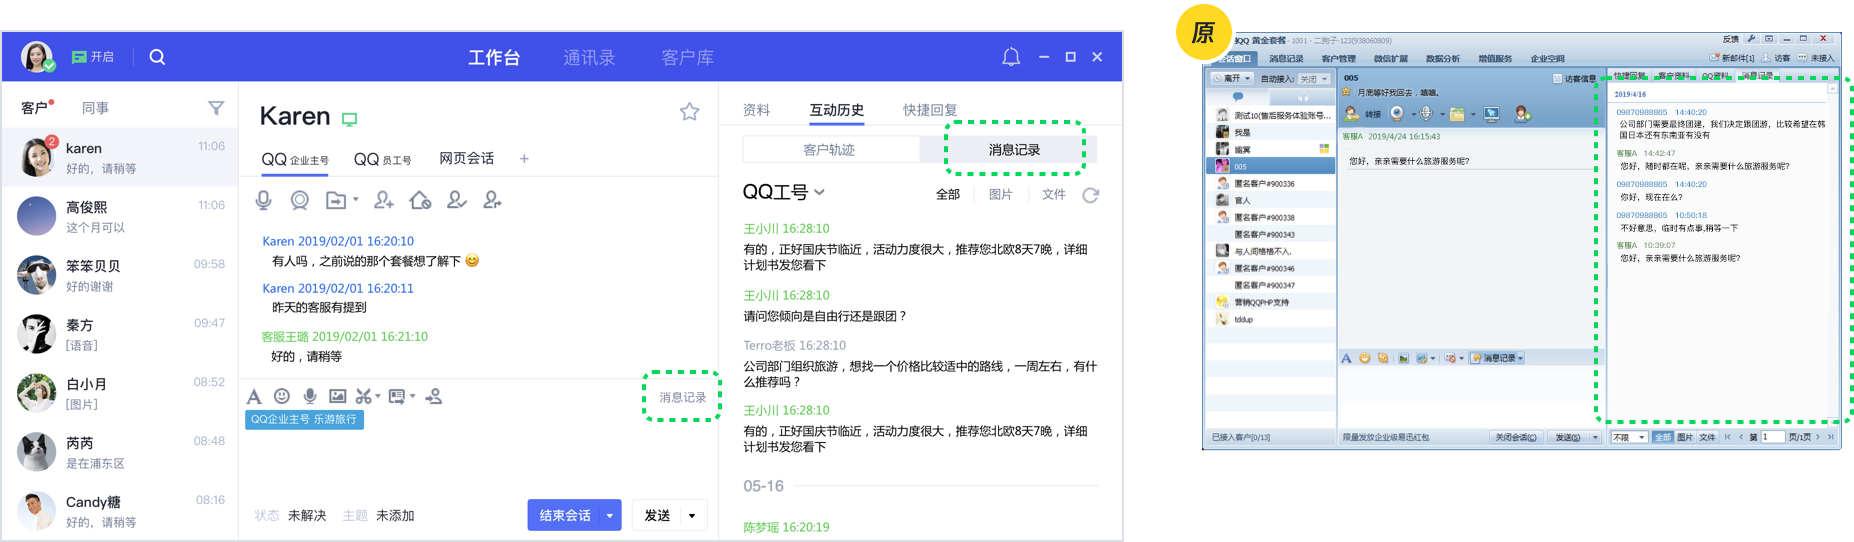
Task: Click the green online-device icon beside Karen
Action: [x=350, y=119]
